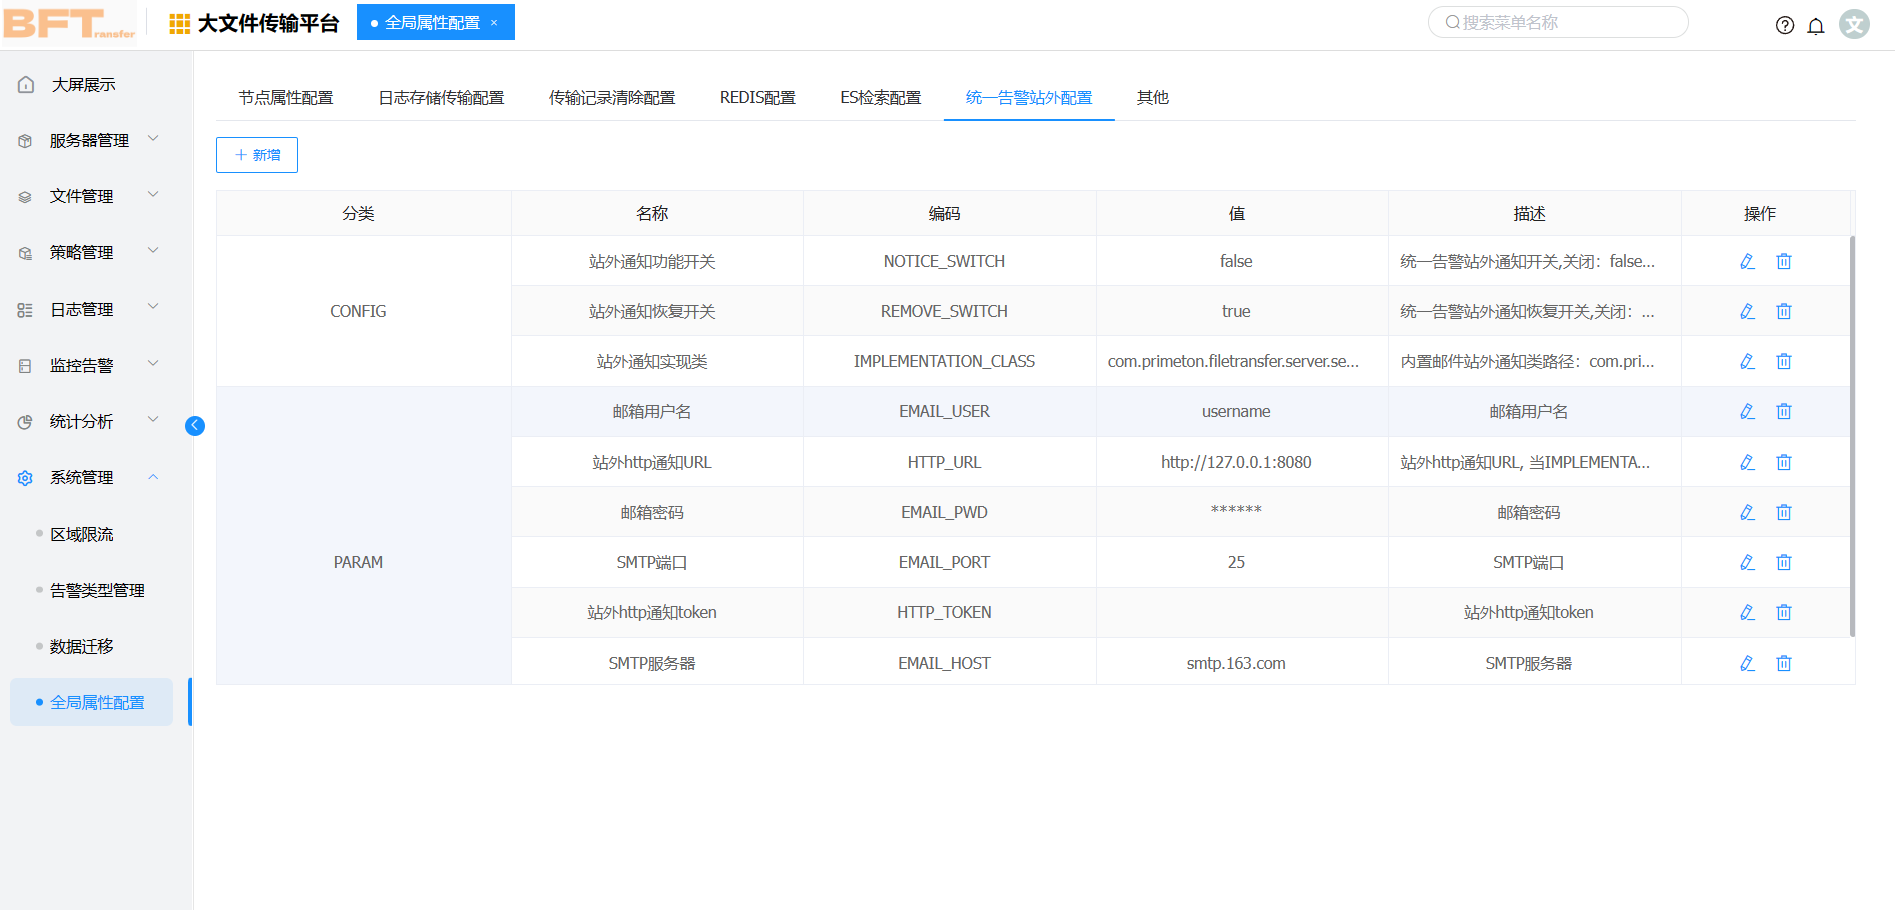Switch to REDIS配置 tab

(757, 97)
